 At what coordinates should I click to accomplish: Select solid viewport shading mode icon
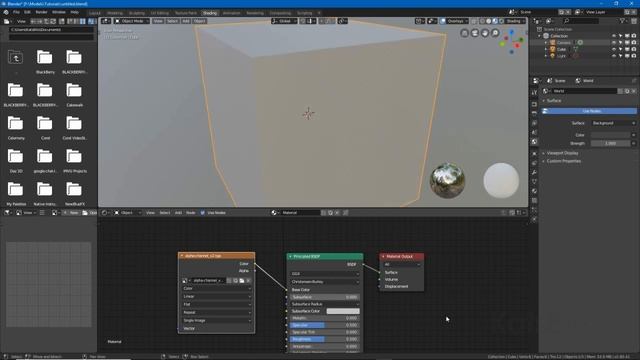point(489,21)
